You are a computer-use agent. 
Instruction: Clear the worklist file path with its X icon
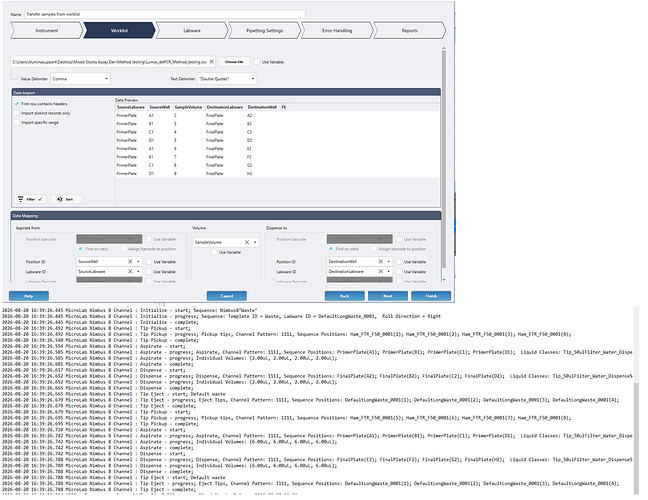[x=212, y=62]
